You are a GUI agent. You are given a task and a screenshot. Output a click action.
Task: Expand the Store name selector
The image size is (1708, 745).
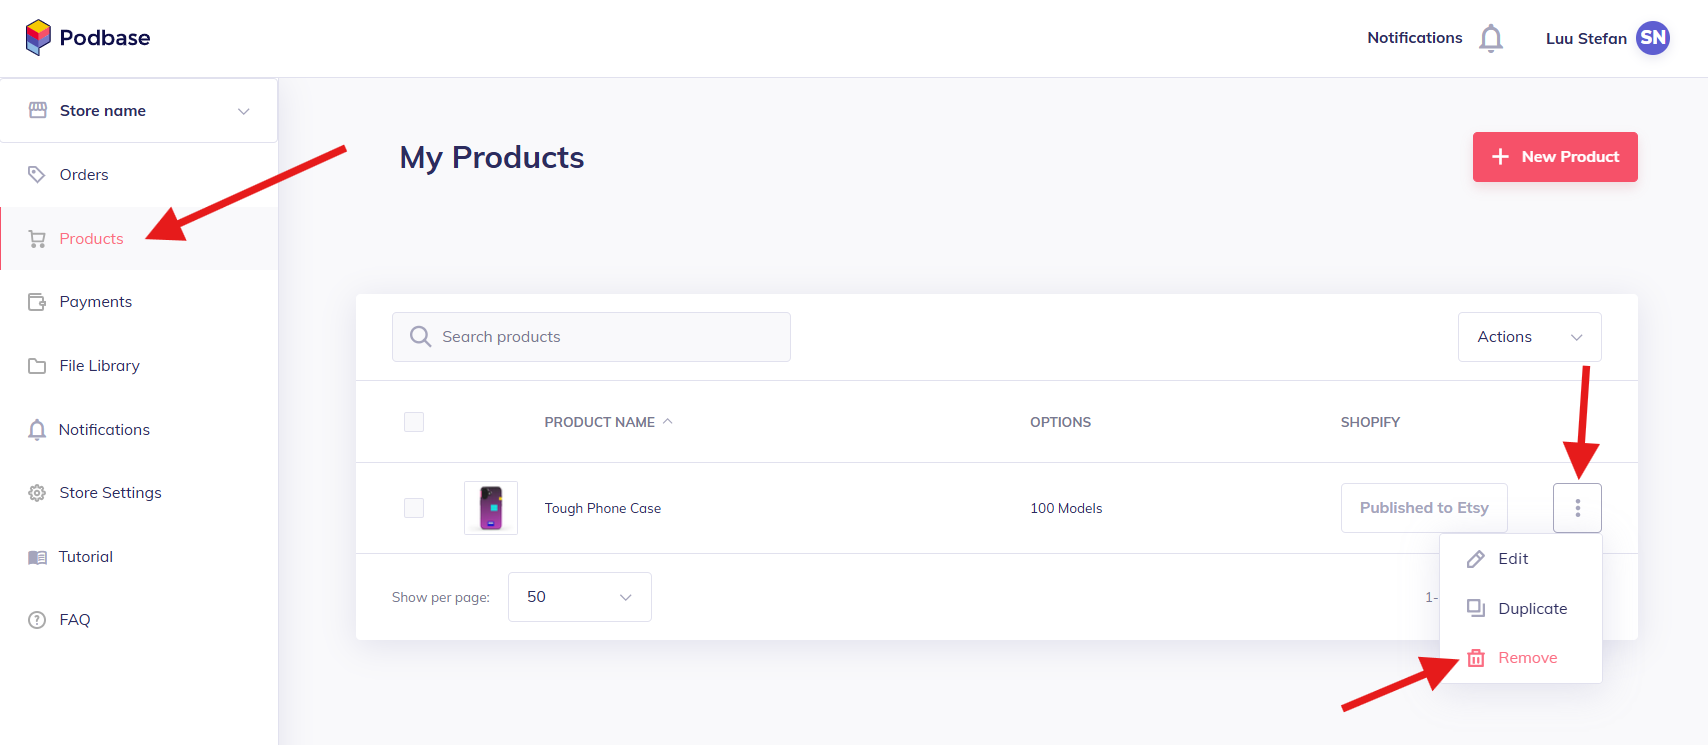coord(243,111)
